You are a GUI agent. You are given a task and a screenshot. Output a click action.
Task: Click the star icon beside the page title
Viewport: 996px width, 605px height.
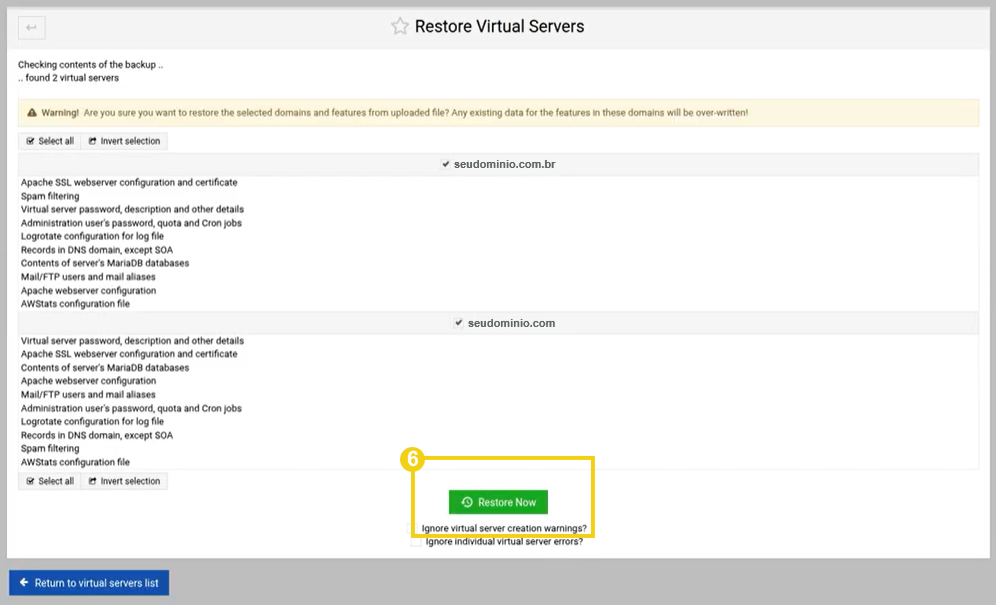pos(400,27)
